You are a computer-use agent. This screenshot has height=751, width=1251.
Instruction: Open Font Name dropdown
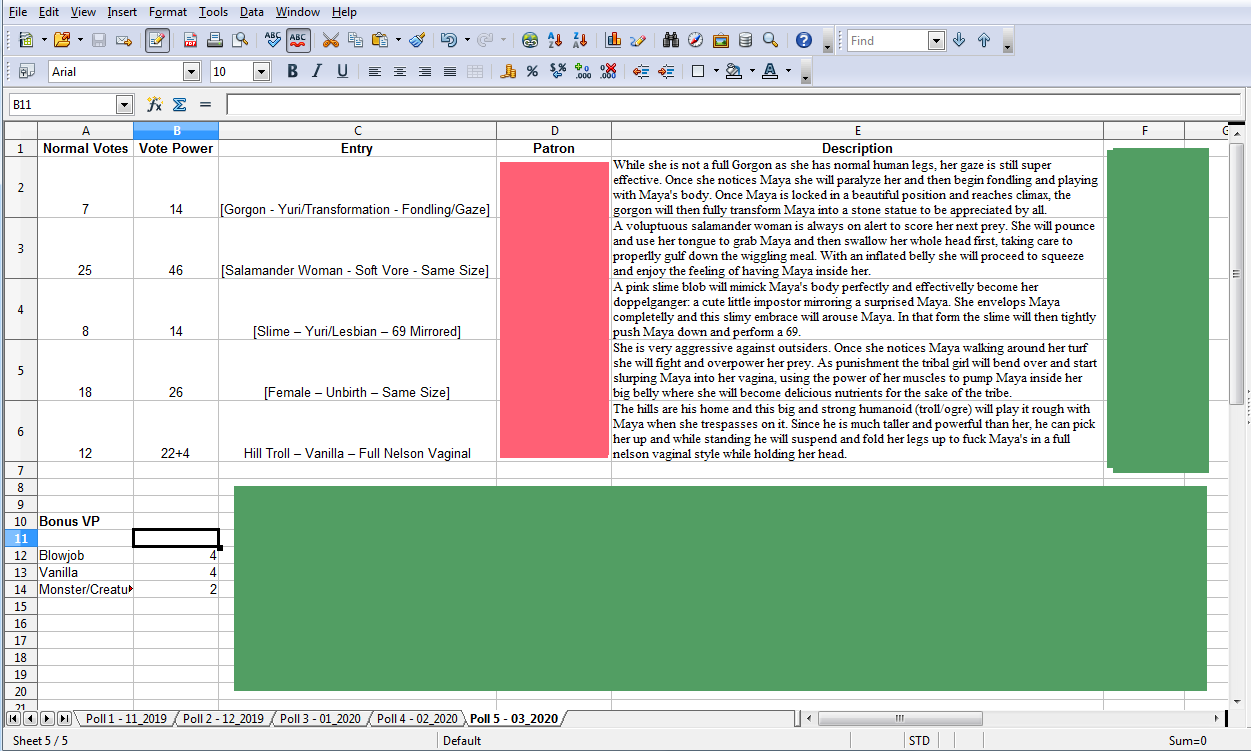point(191,72)
